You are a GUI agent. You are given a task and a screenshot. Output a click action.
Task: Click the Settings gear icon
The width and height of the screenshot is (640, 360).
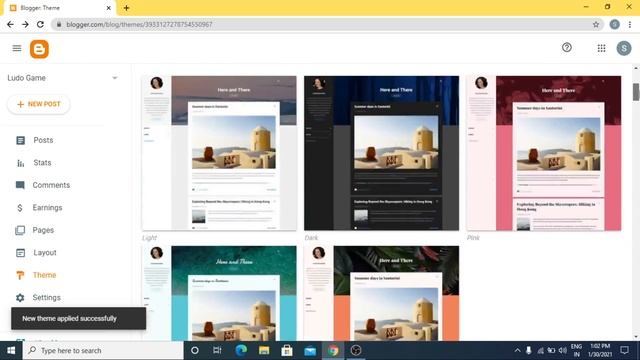pyautogui.click(x=20, y=298)
